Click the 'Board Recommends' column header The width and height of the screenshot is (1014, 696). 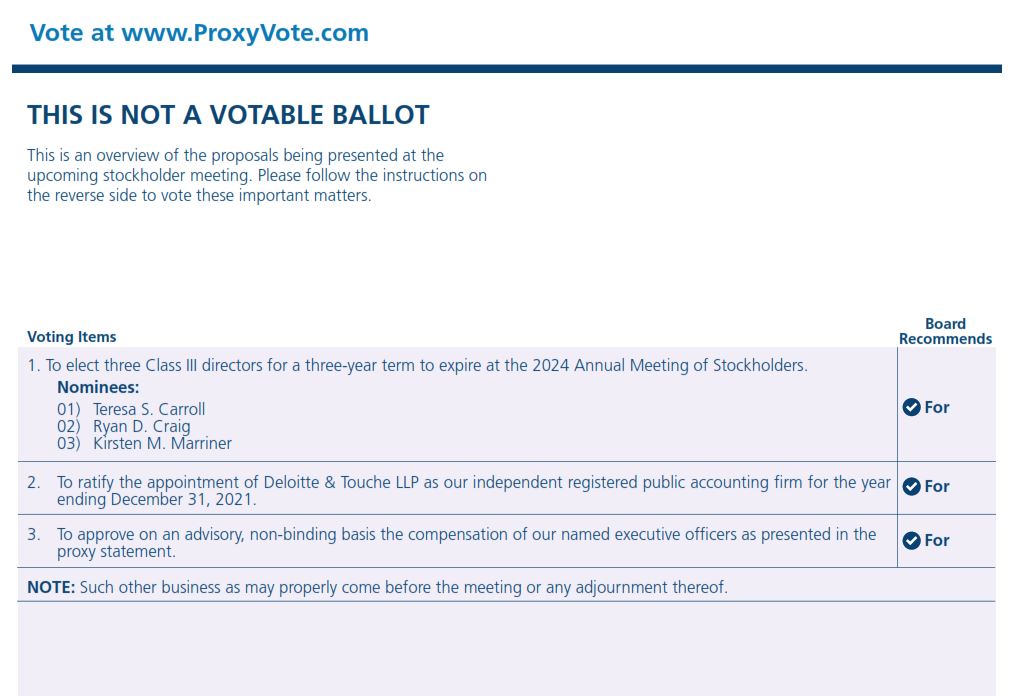945,331
